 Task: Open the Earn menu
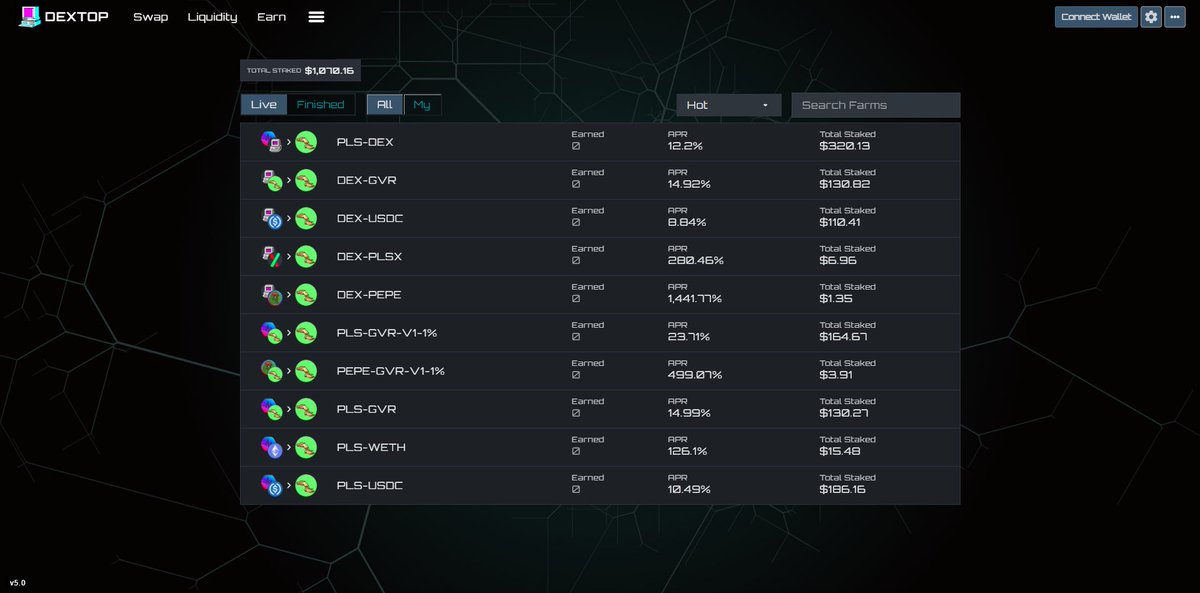271,17
